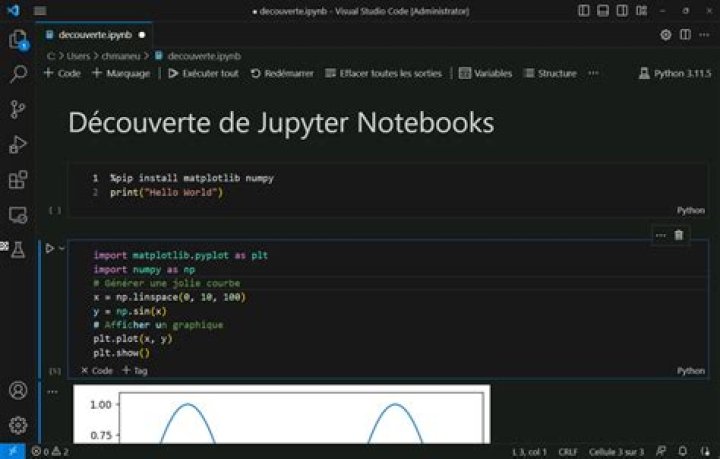Click the np.linspace(0, 10, 100) line

[169, 297]
